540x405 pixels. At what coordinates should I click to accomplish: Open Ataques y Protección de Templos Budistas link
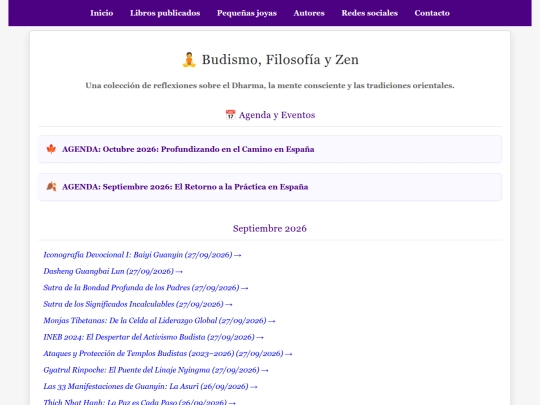(x=168, y=353)
